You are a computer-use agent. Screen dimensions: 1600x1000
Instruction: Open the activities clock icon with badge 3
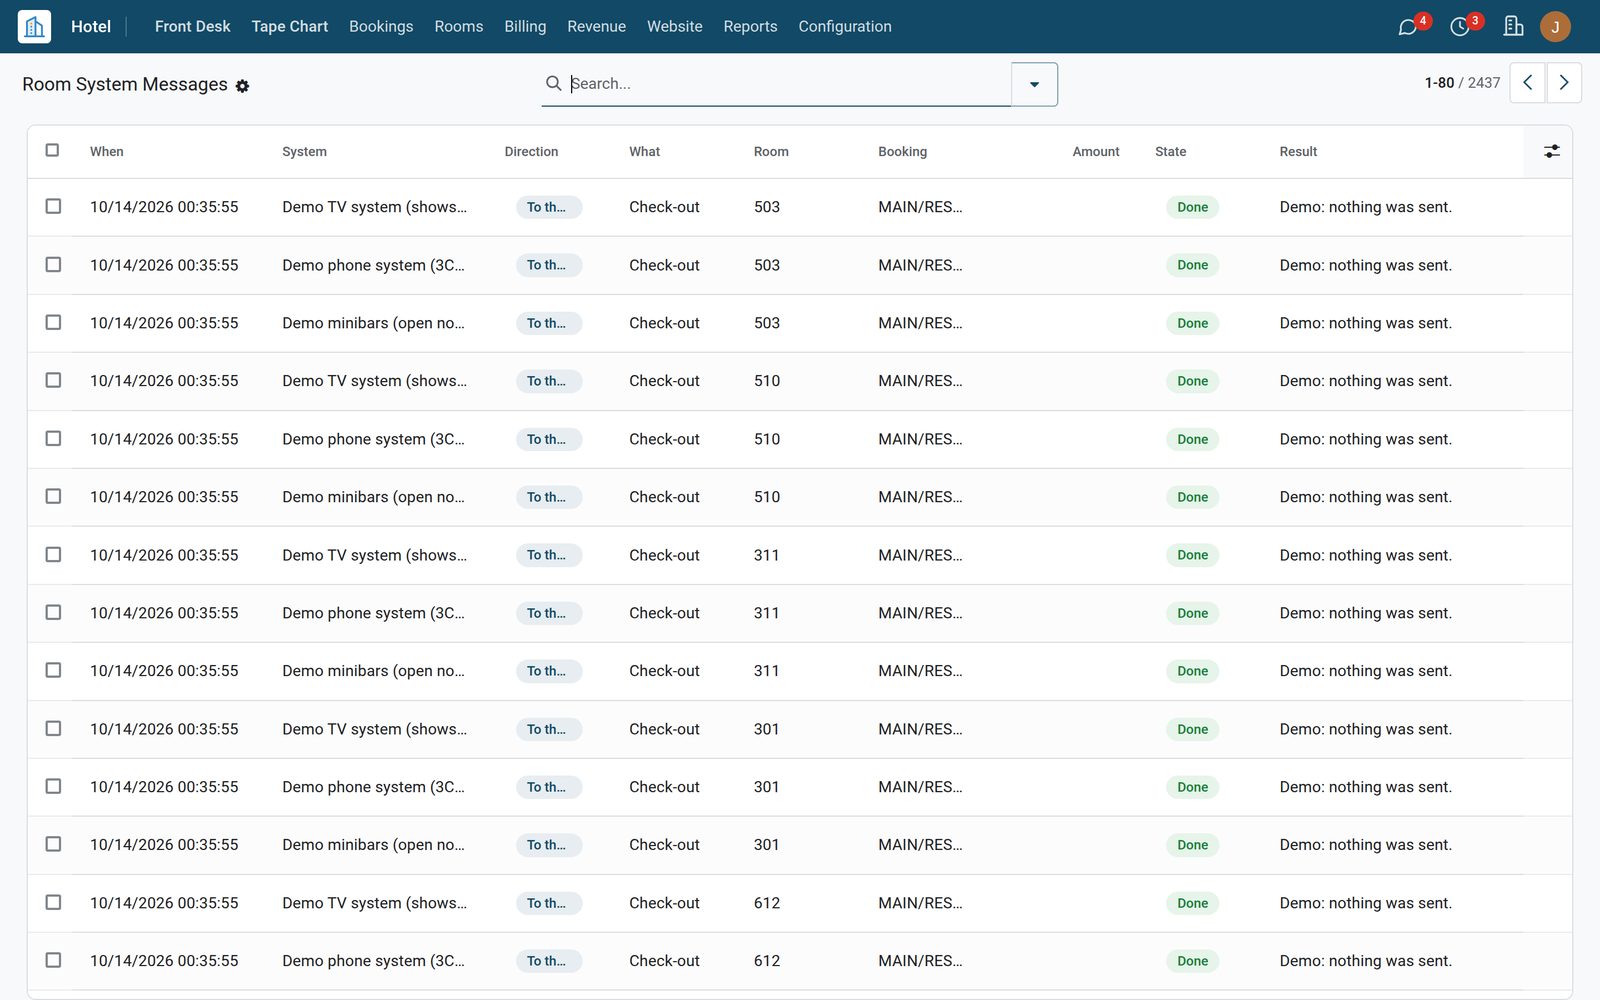(x=1460, y=27)
